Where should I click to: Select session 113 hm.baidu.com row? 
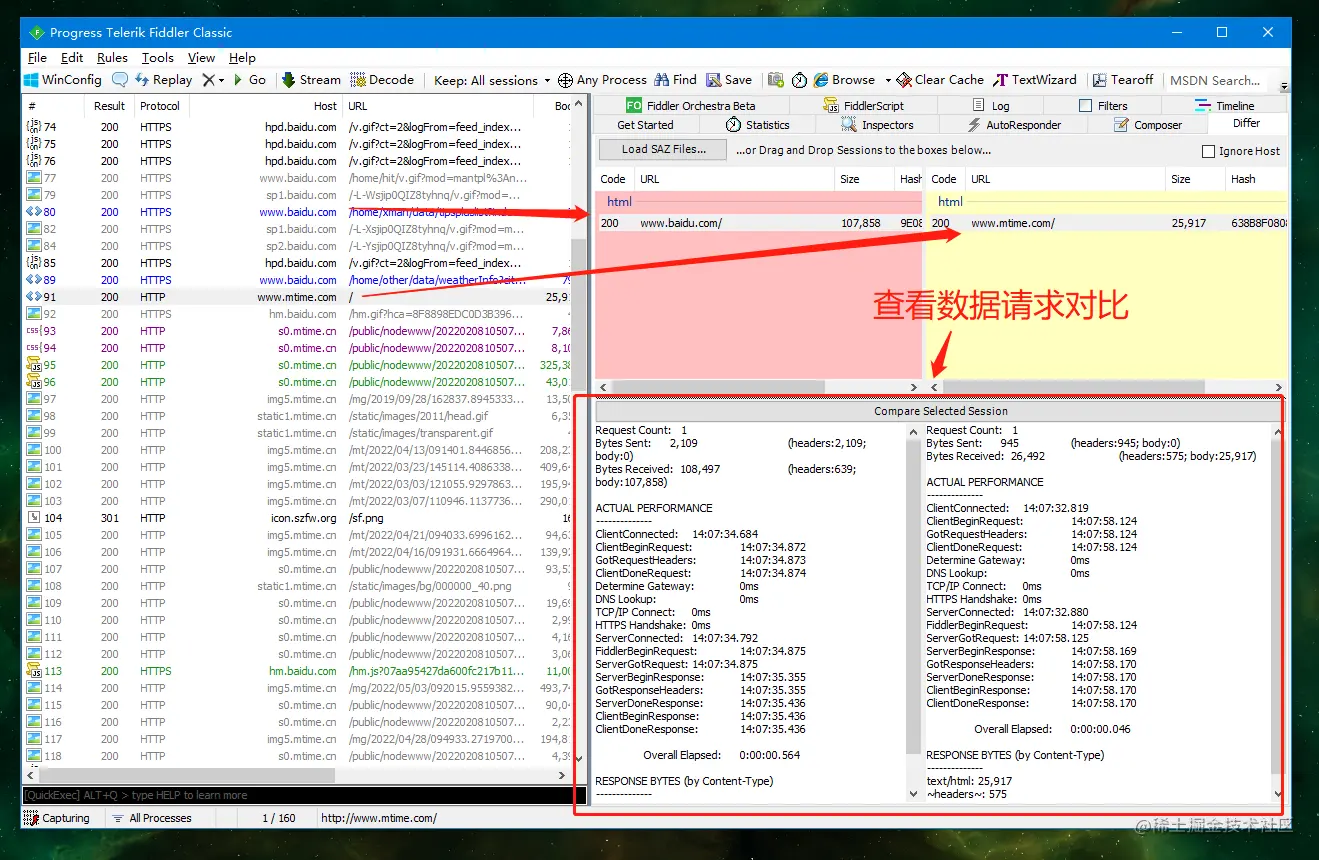point(297,671)
